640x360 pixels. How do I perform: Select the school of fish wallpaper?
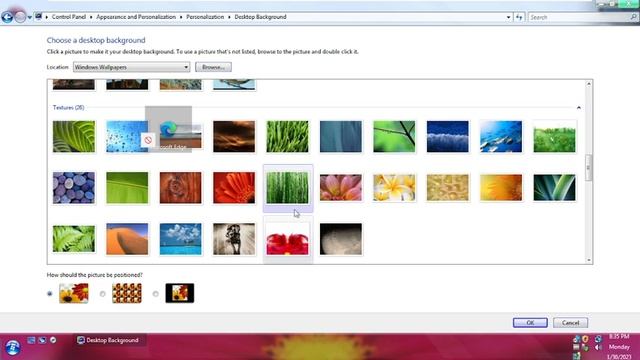[501, 136]
